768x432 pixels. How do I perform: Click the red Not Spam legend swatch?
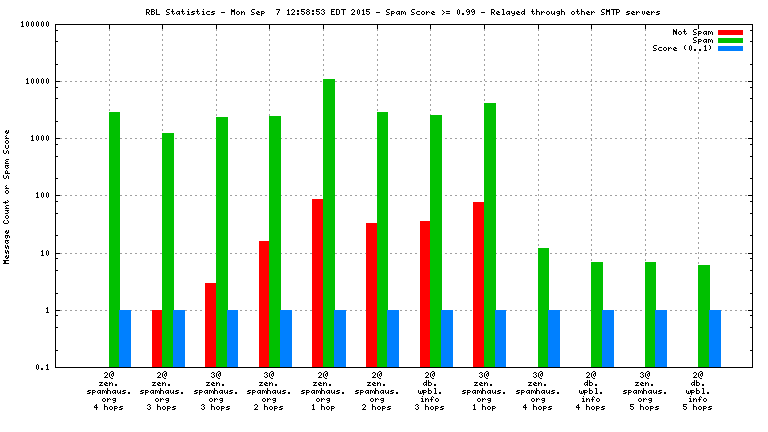(x=731, y=31)
